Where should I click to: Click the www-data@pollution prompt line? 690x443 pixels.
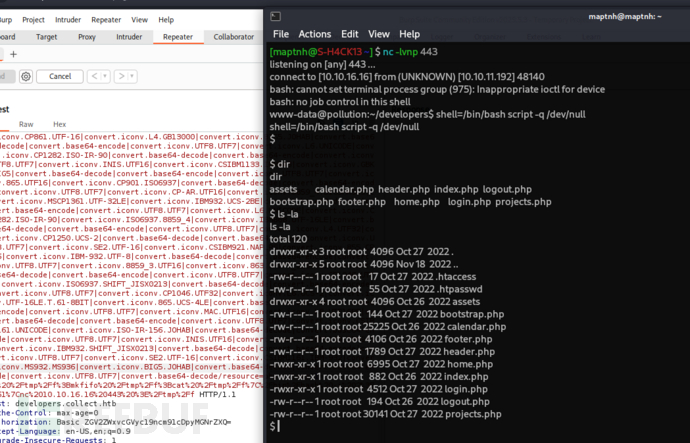[427, 114]
